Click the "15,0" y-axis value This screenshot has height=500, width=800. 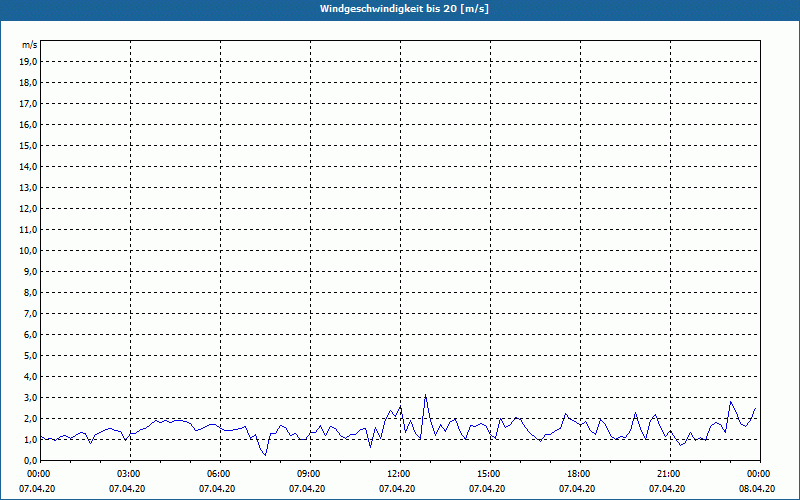pos(28,145)
